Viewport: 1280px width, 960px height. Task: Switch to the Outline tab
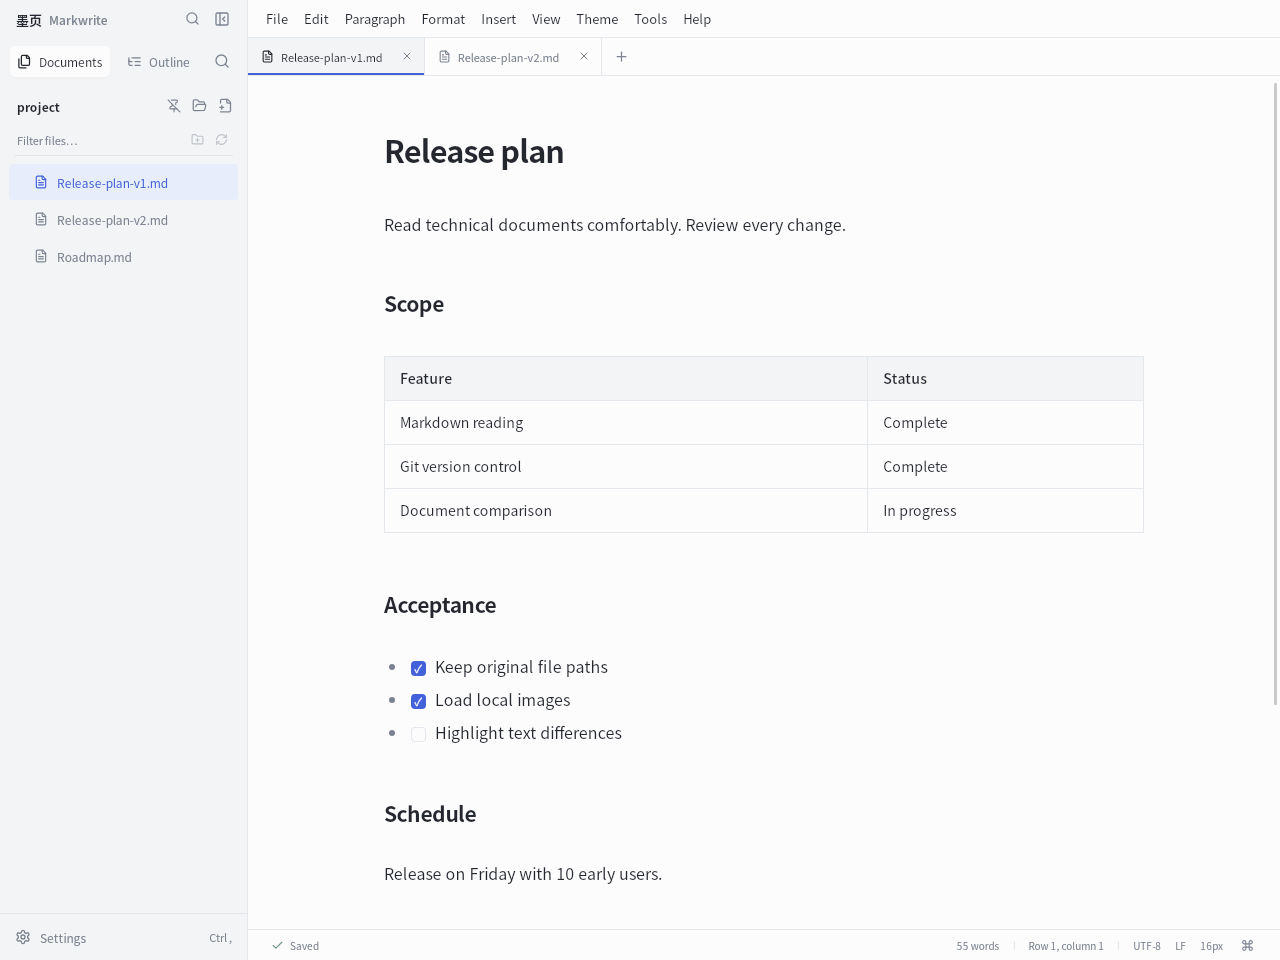click(x=159, y=62)
